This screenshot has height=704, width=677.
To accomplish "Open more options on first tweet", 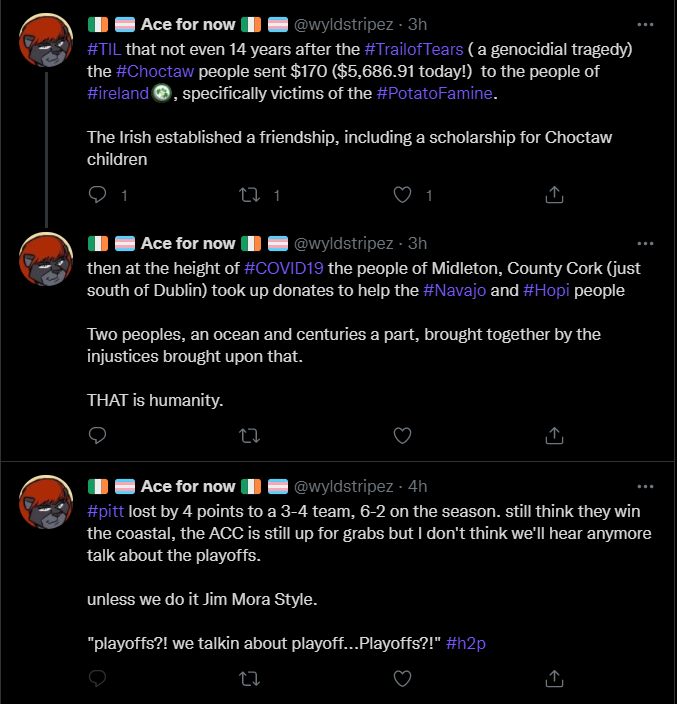I will [x=645, y=25].
